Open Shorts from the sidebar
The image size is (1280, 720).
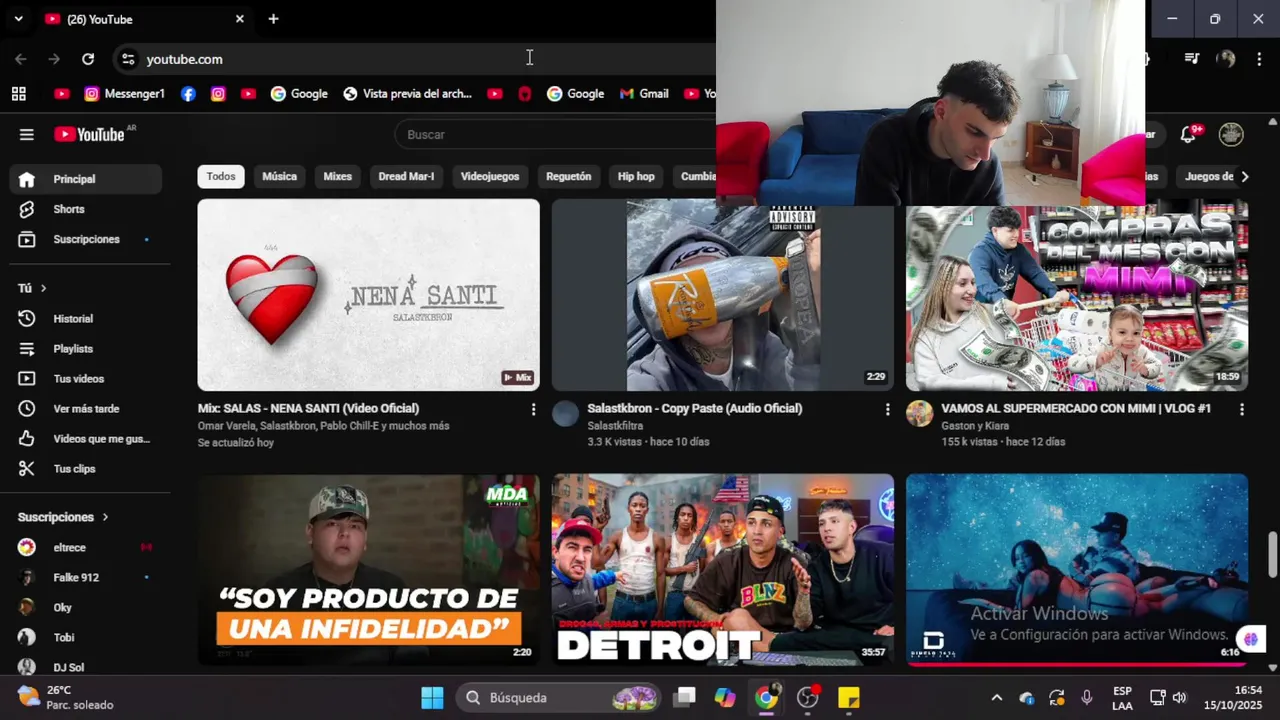coord(86,209)
